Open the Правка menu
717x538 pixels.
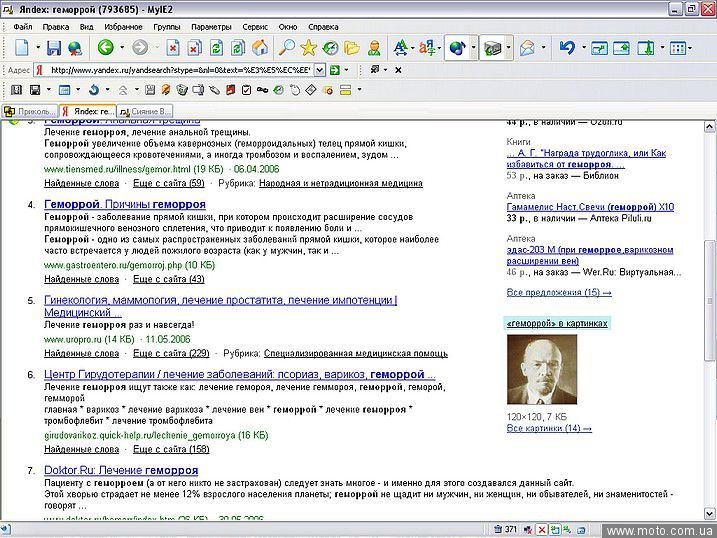click(x=56, y=27)
